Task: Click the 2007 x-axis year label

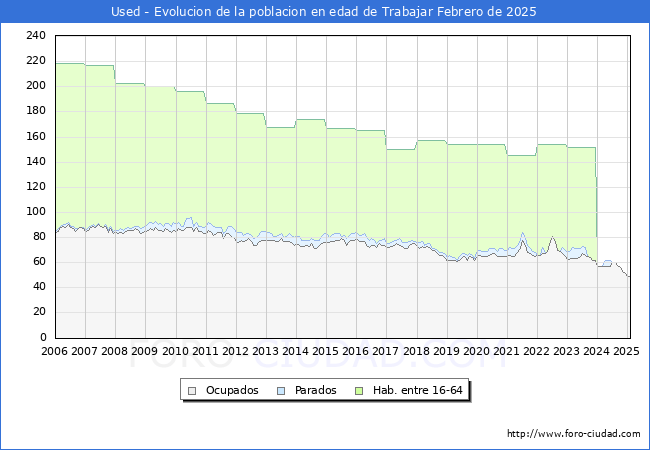Action: click(x=84, y=351)
